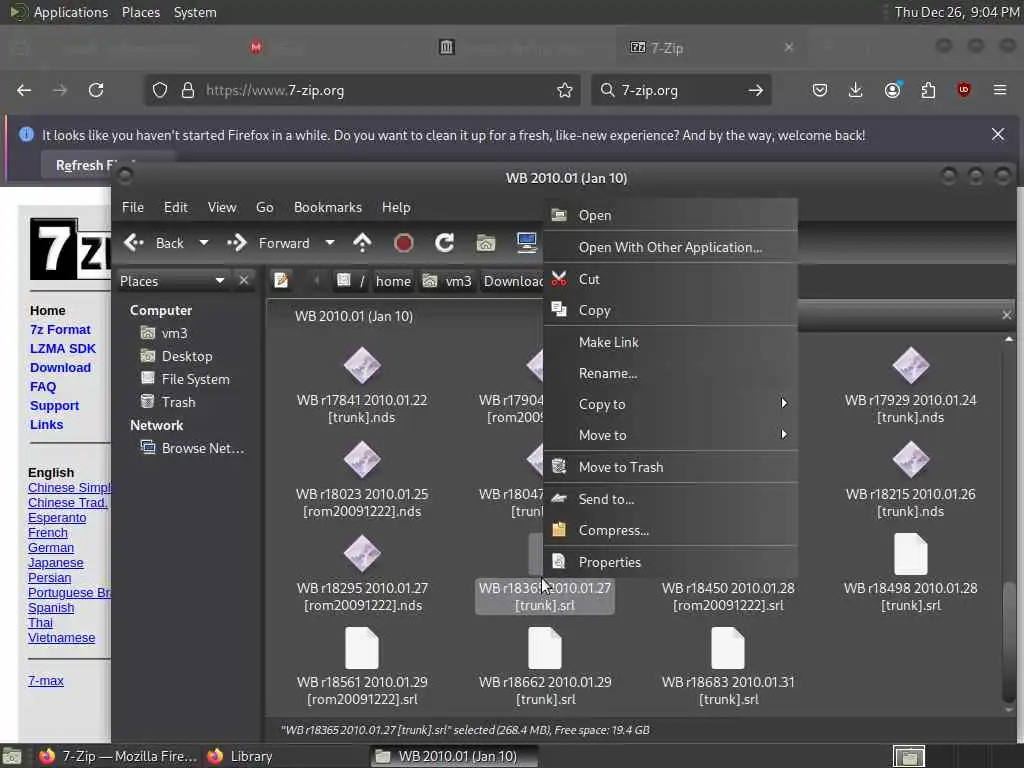Viewport: 1024px width, 768px height.
Task: Toggle location edit pencil icon
Action: point(281,281)
